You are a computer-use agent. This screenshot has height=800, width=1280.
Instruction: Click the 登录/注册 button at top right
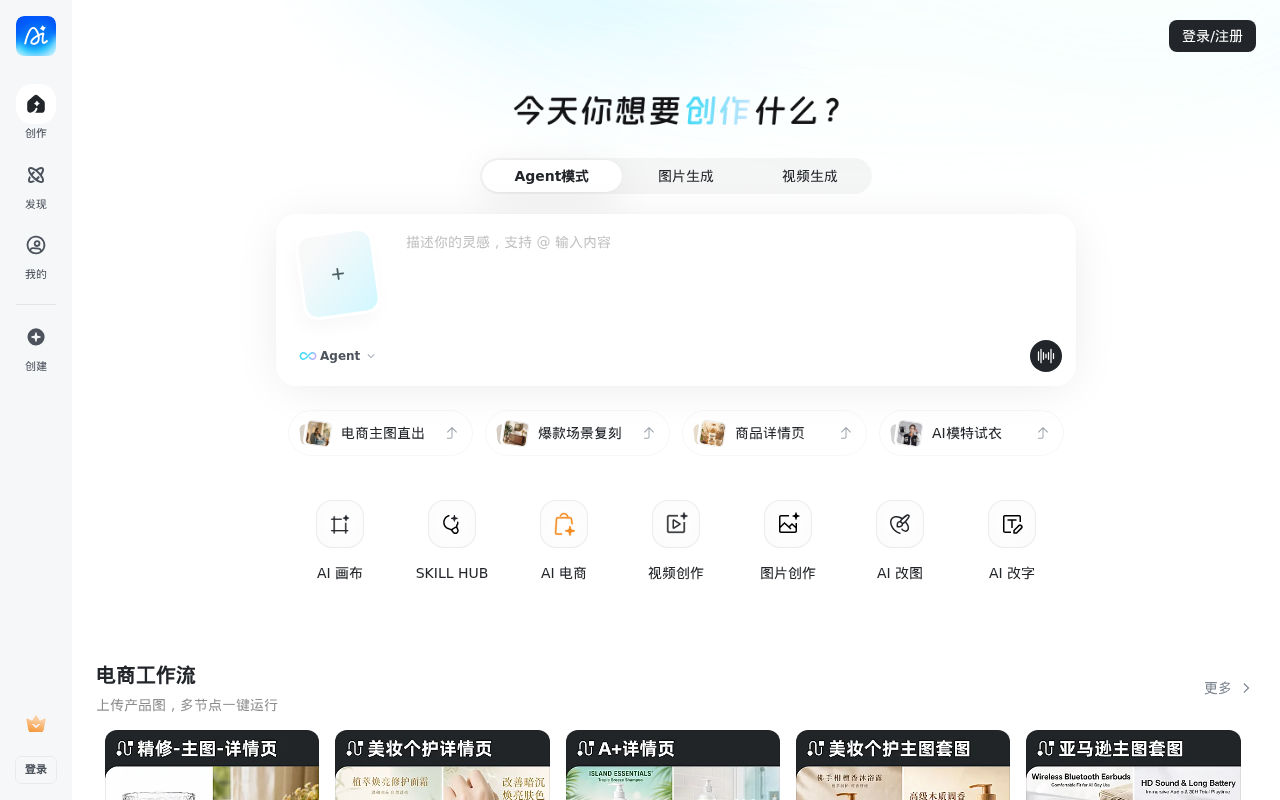pos(1212,36)
